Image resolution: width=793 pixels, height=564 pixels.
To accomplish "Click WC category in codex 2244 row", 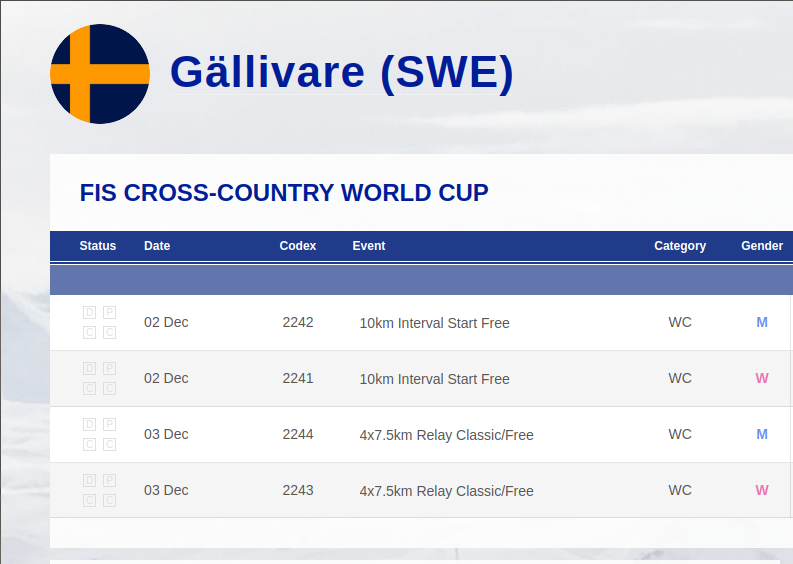I will coord(680,435).
